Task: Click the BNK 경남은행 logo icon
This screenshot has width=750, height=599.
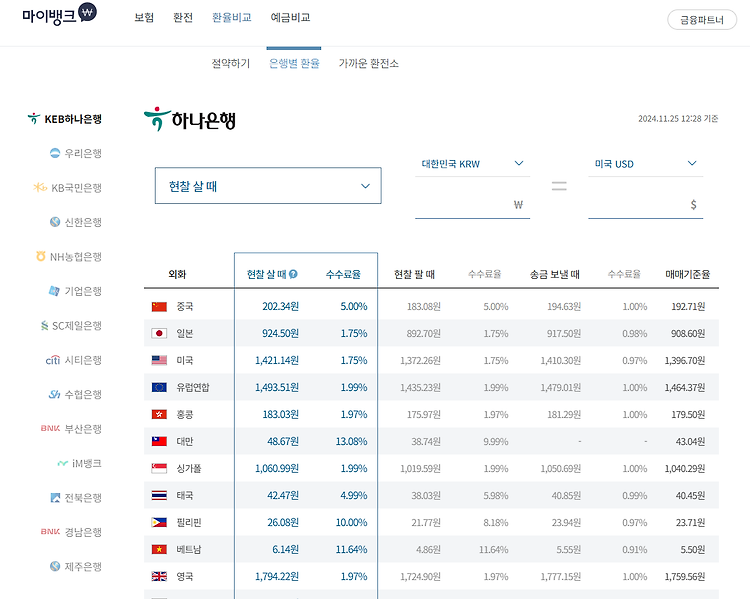Action: point(50,532)
